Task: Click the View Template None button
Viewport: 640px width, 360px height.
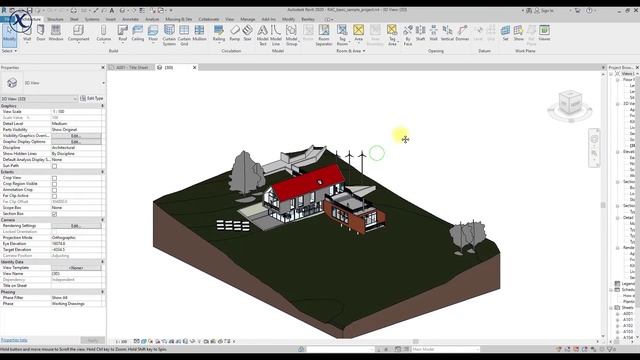Action: tap(76, 268)
